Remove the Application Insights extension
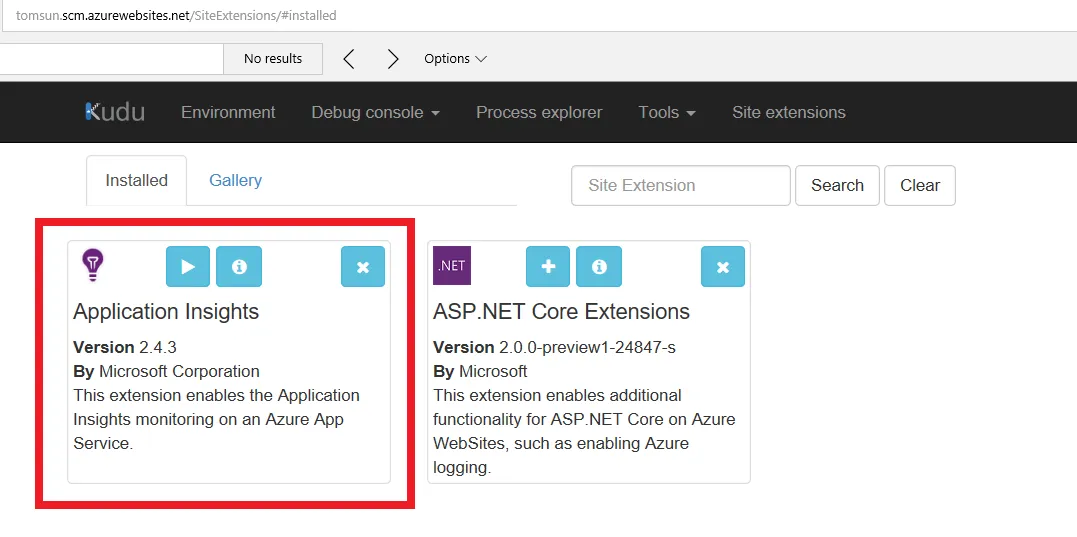Image resolution: width=1077 pixels, height=537 pixels. pyautogui.click(x=363, y=266)
